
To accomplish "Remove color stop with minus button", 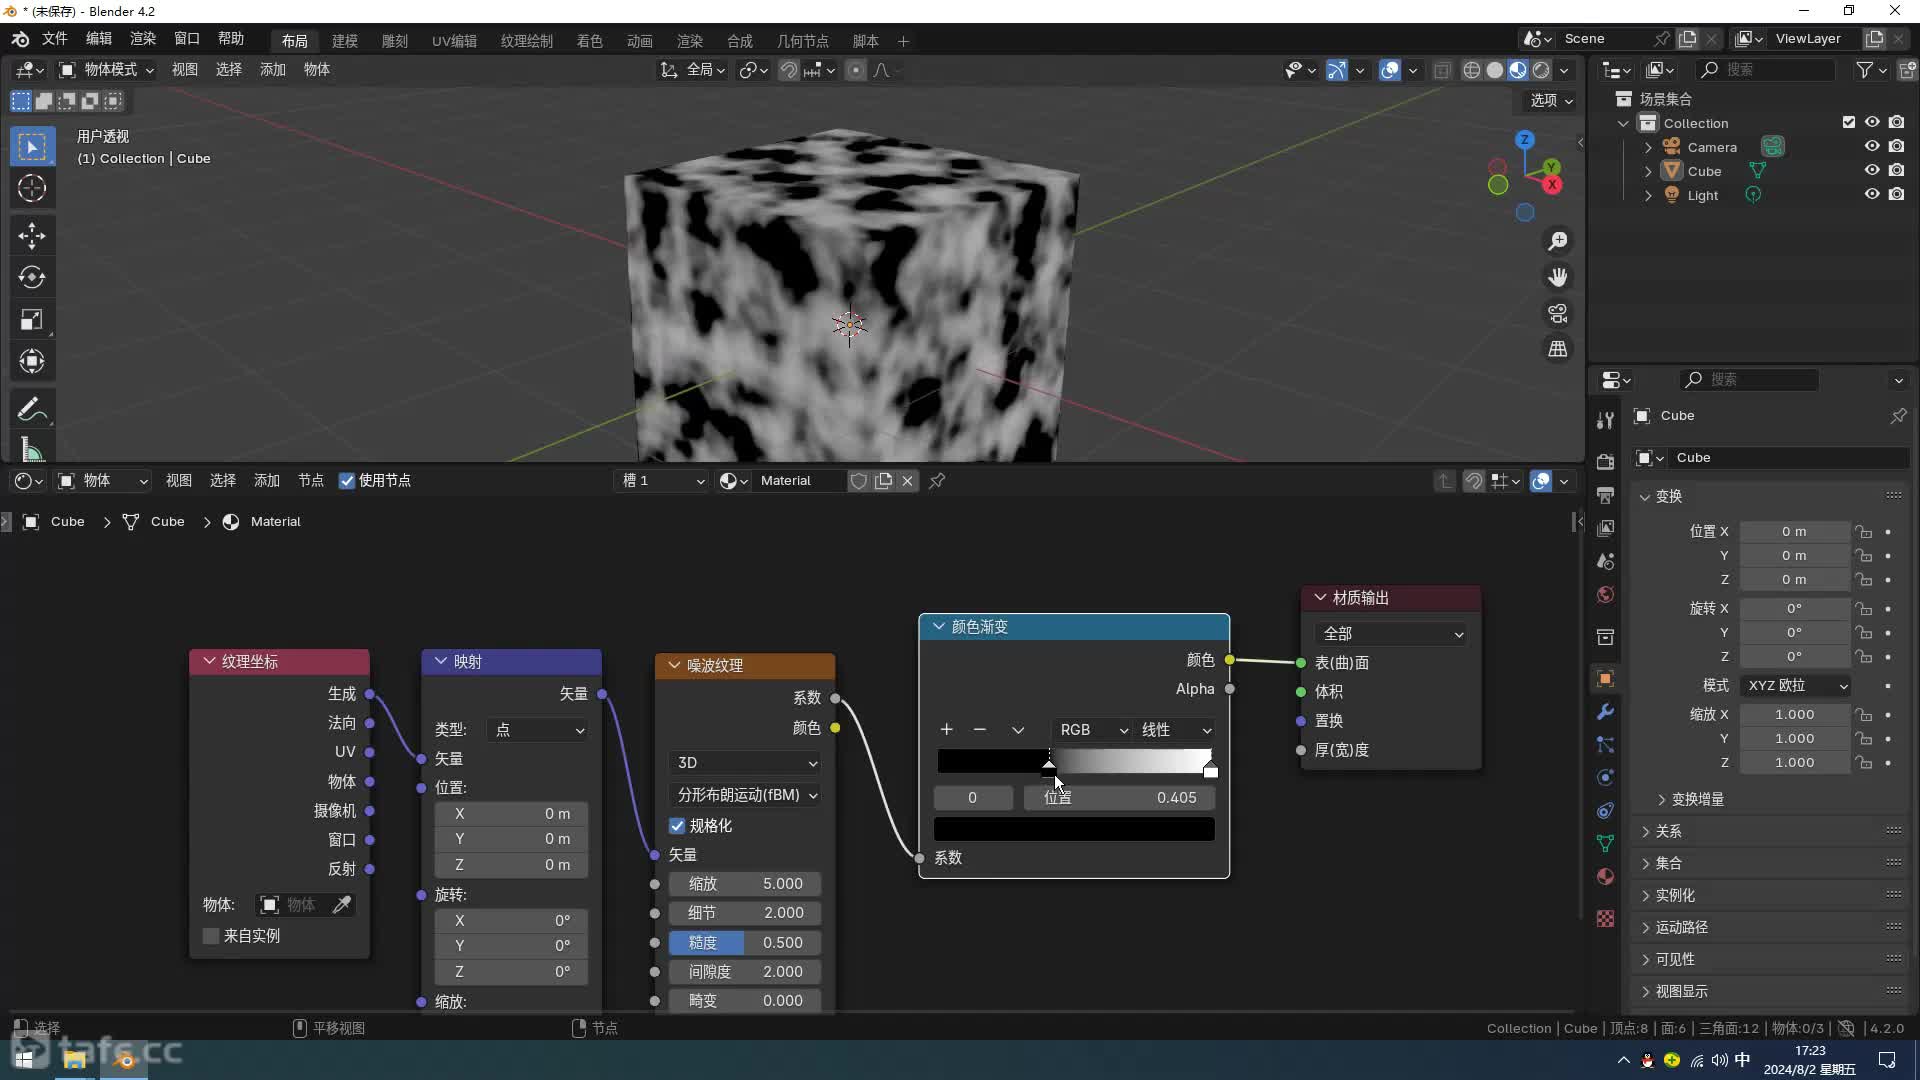I will (x=980, y=730).
